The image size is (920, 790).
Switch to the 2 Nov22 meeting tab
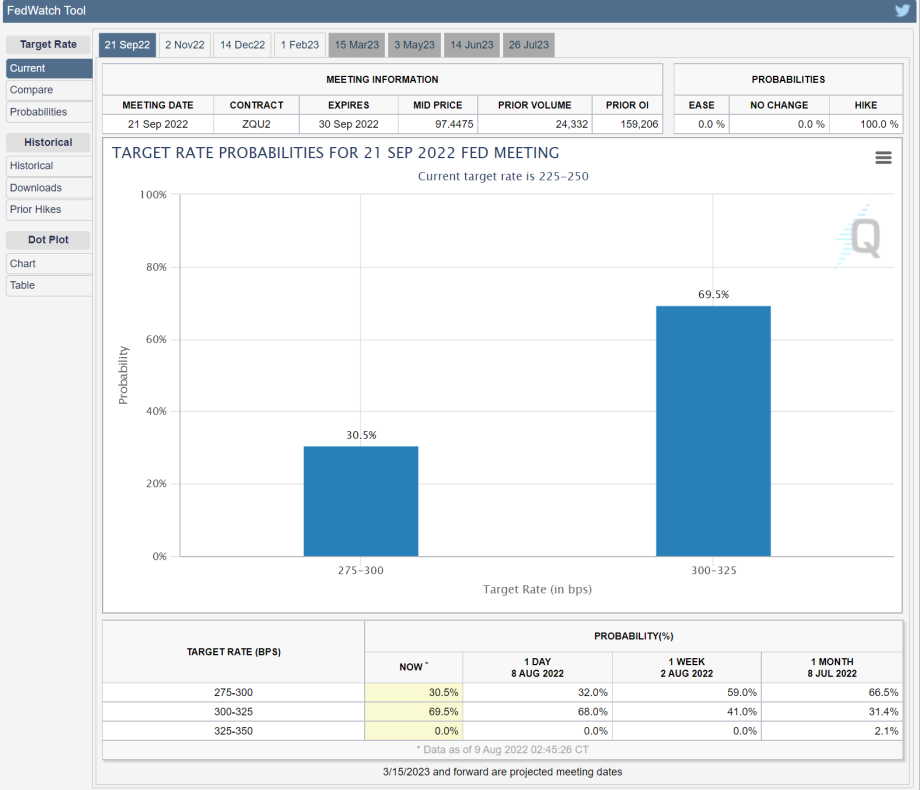pos(184,45)
